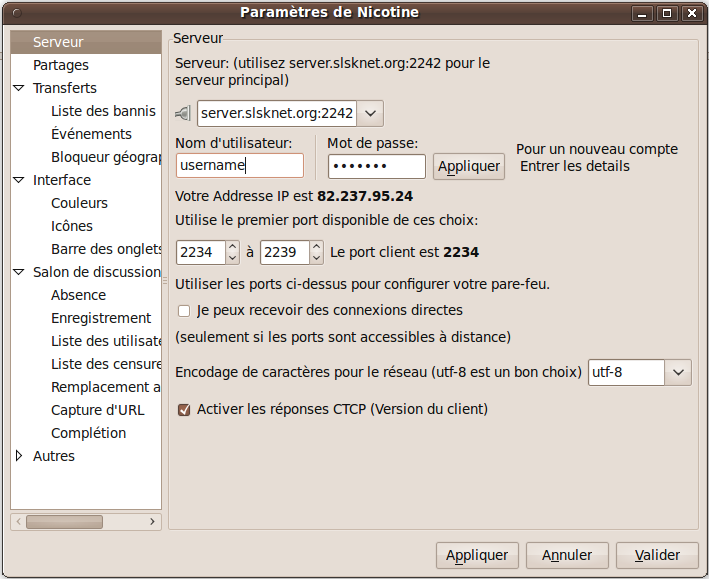
Task: Expand the Autres tree section
Action: 19,456
